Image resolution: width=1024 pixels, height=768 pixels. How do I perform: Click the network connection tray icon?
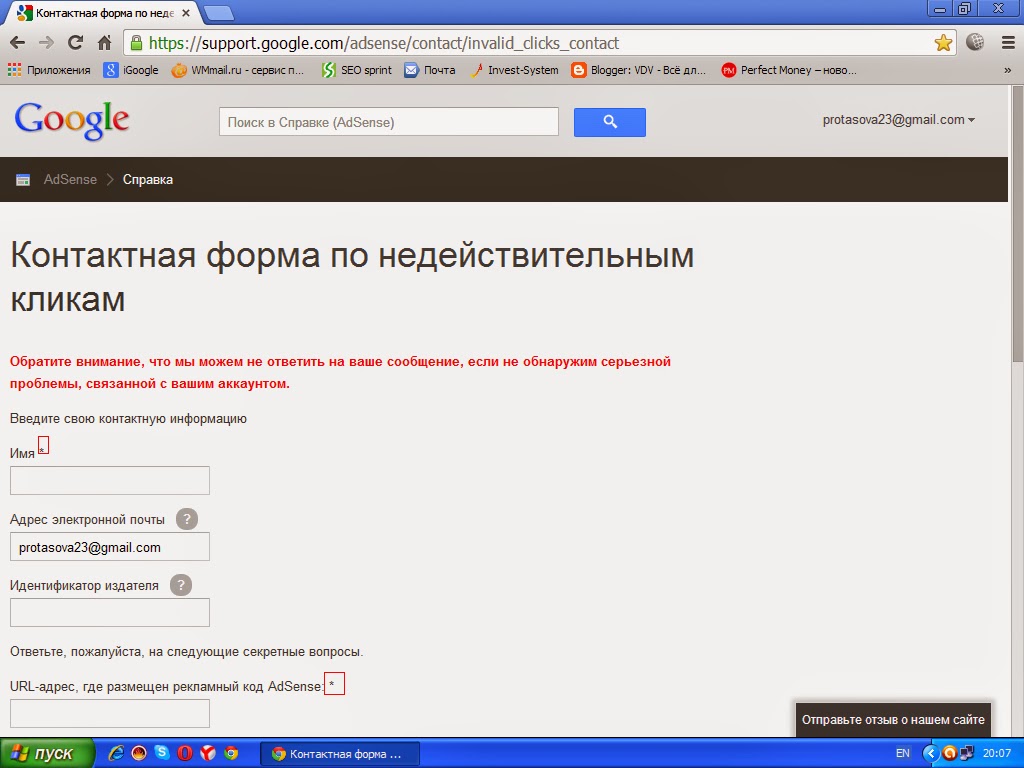pyautogui.click(x=967, y=754)
